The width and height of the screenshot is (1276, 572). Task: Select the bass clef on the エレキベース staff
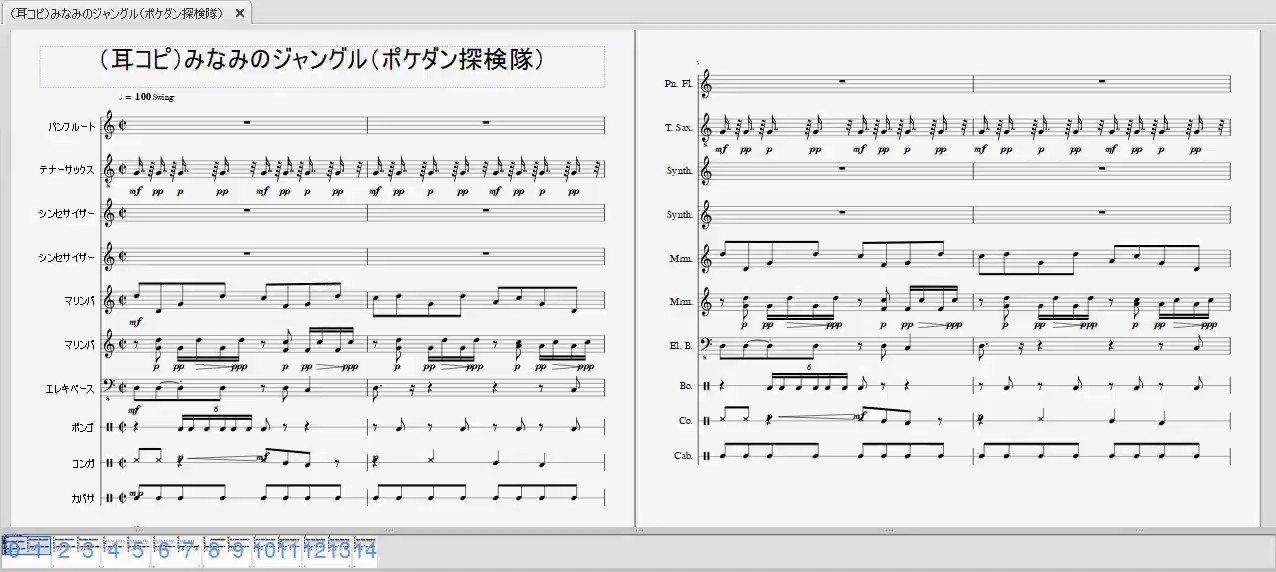(x=109, y=386)
